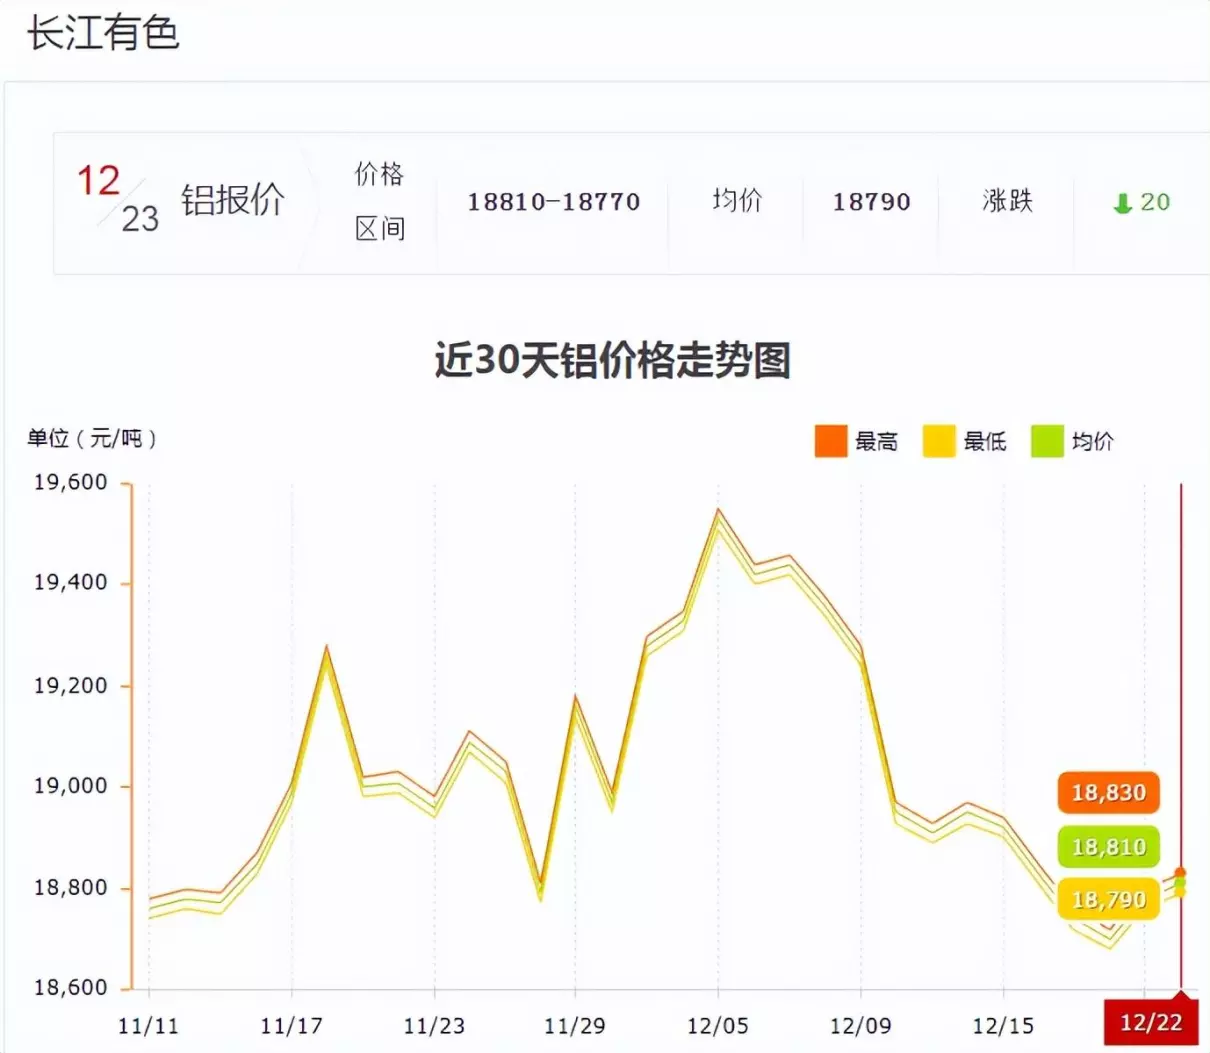Click the 长江有色 heading

[103, 33]
